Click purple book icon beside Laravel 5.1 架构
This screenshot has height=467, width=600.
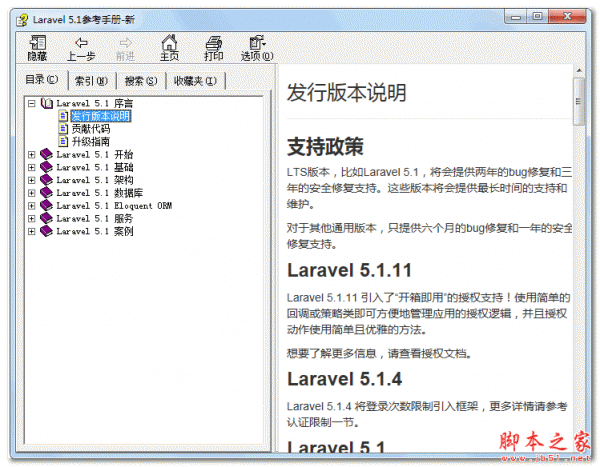46,180
